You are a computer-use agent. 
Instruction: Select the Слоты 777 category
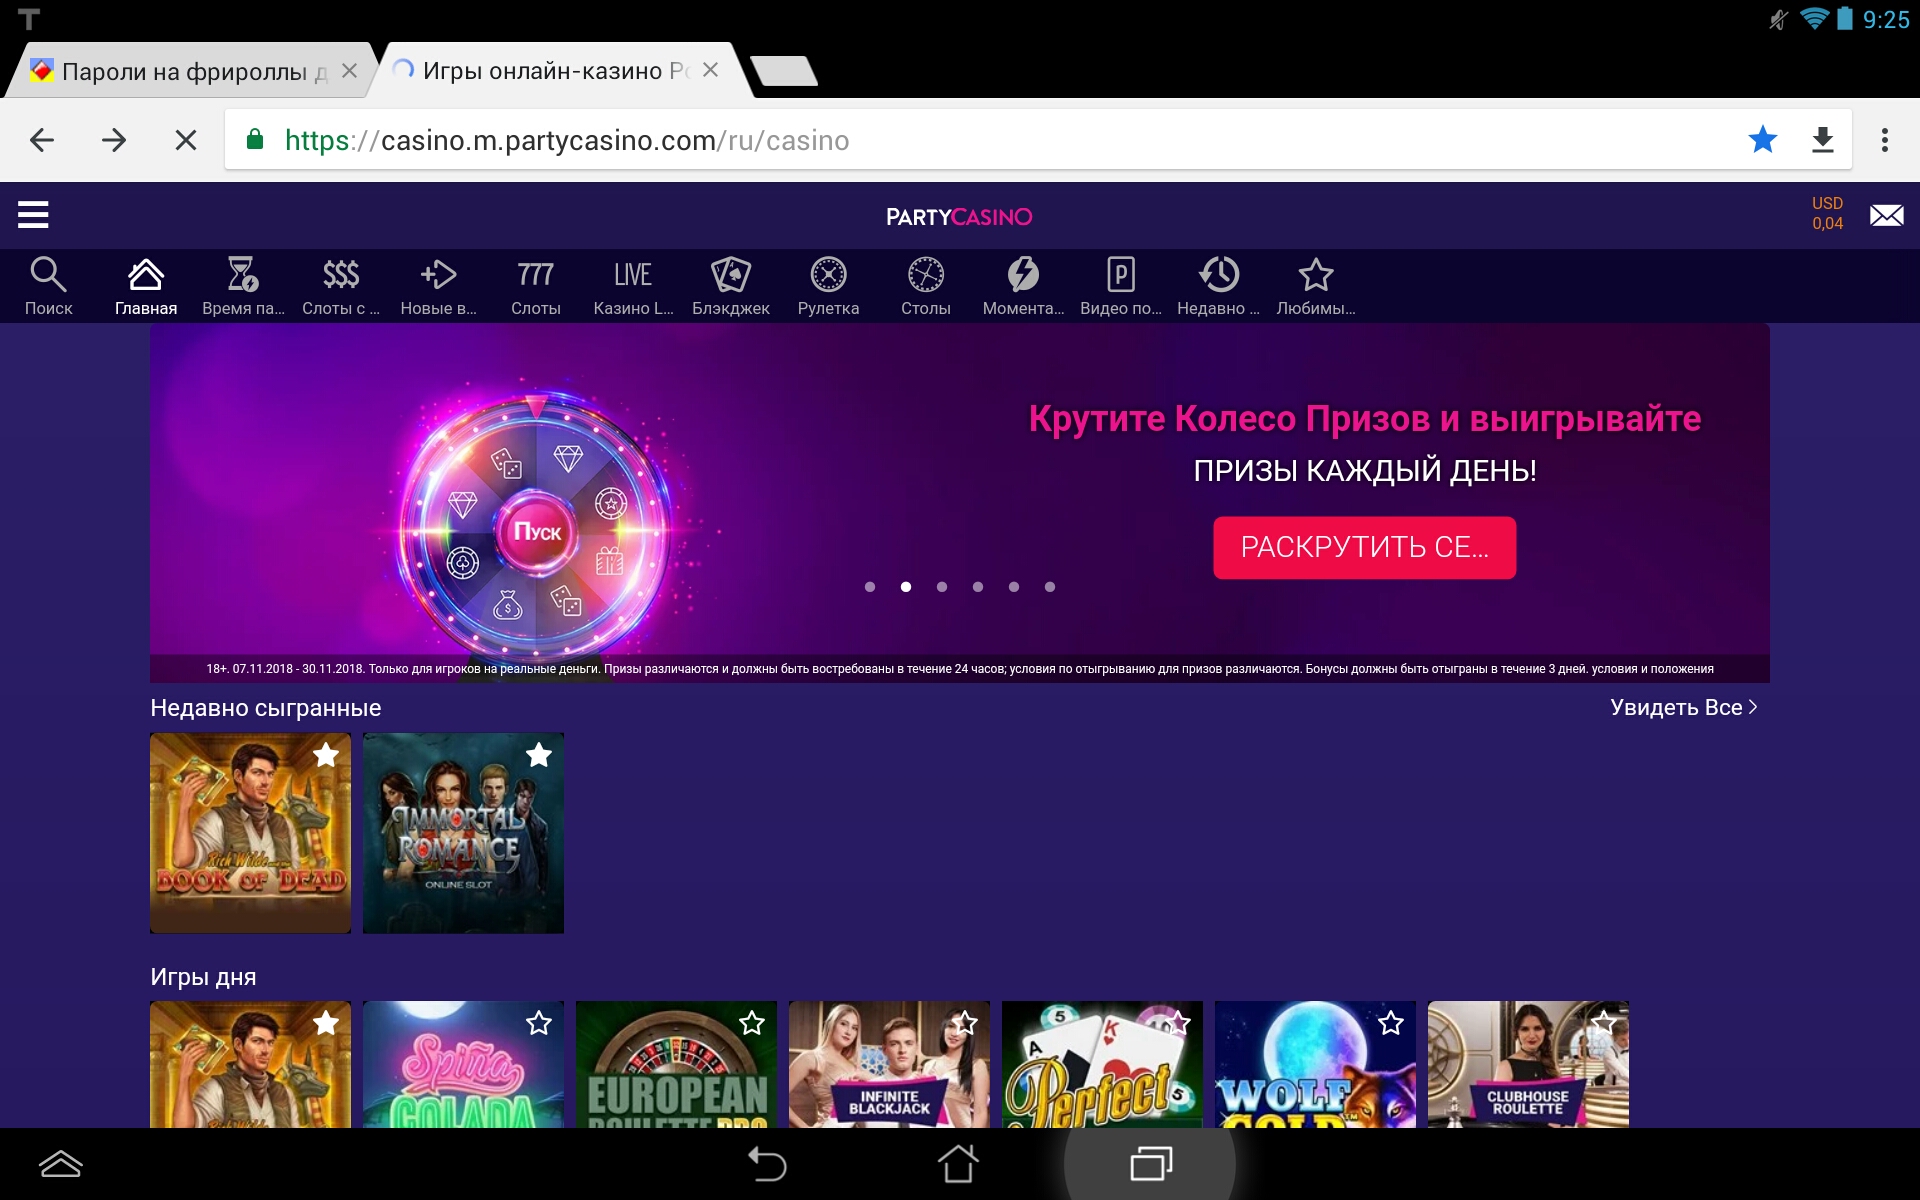536,286
